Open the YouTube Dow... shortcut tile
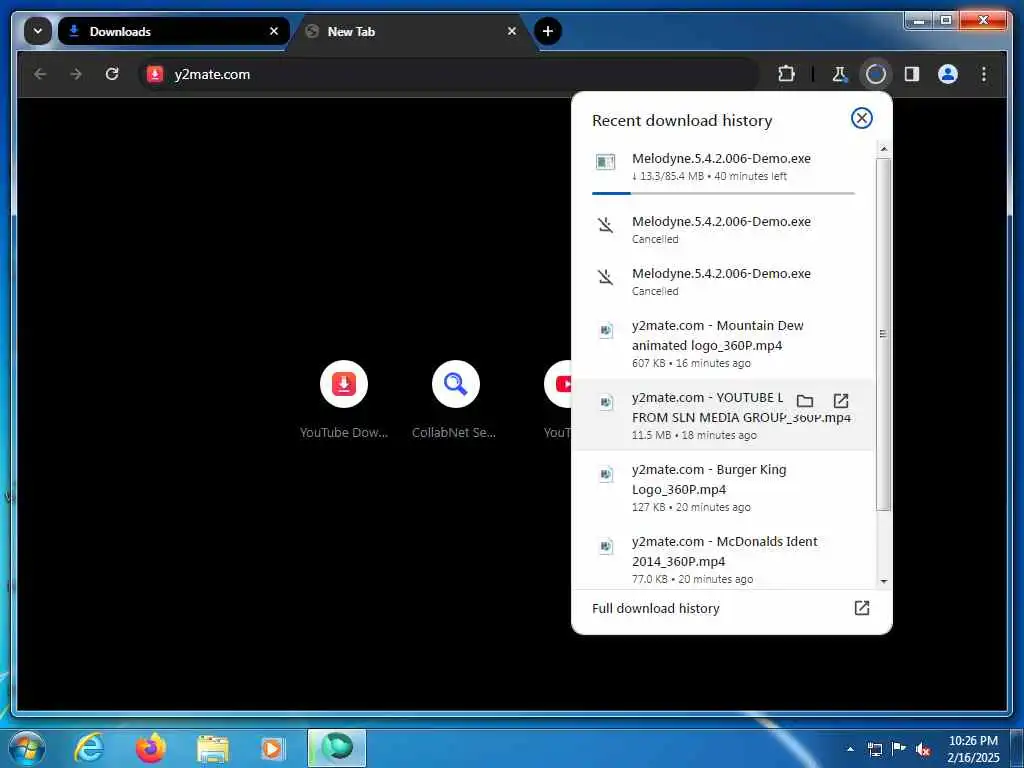The width and height of the screenshot is (1024, 768). point(344,400)
